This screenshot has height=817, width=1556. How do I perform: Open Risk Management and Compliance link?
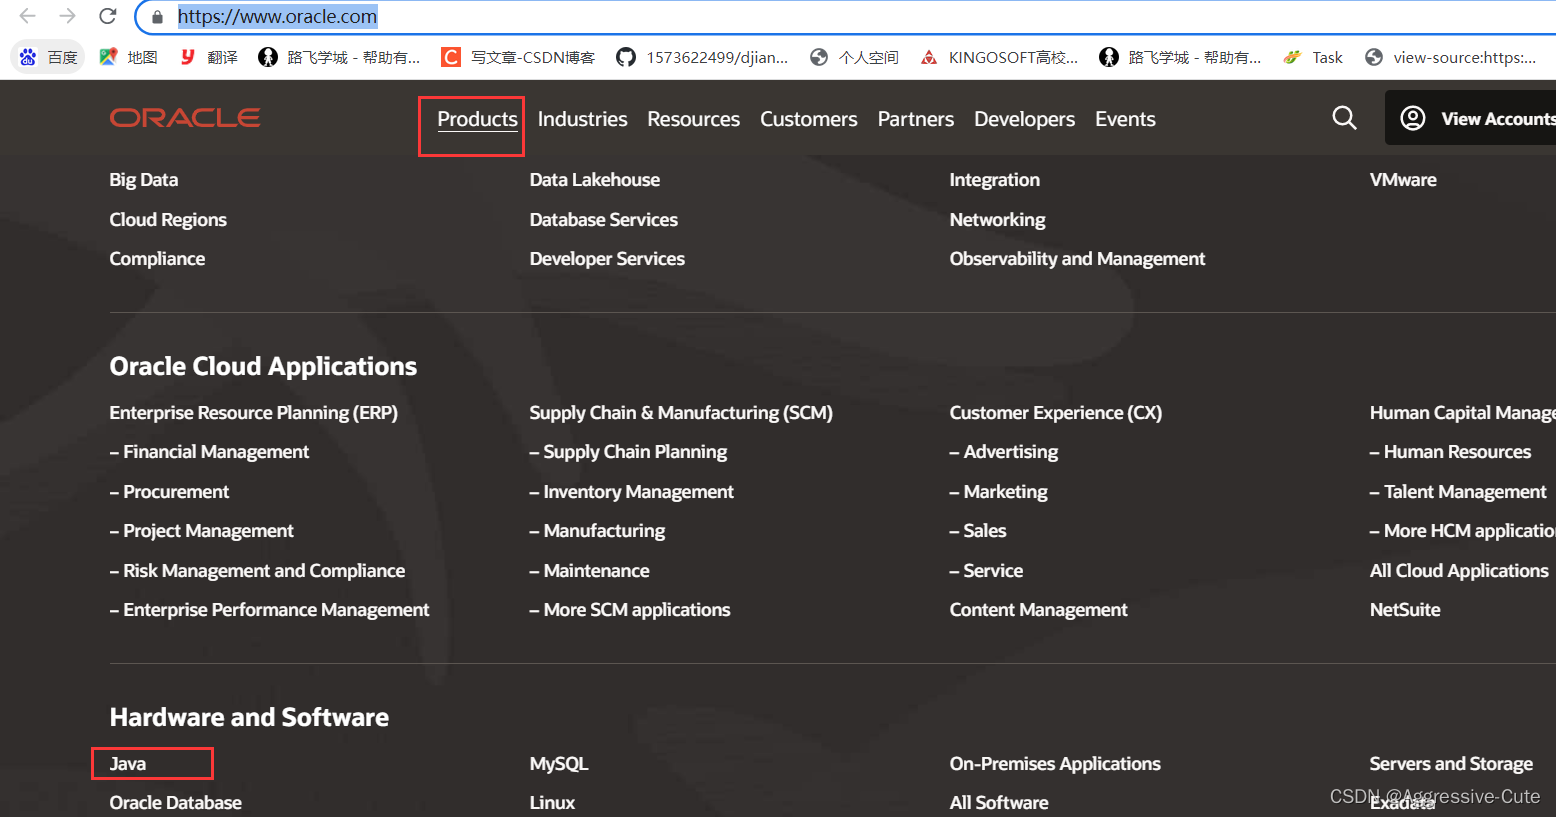pos(257,571)
